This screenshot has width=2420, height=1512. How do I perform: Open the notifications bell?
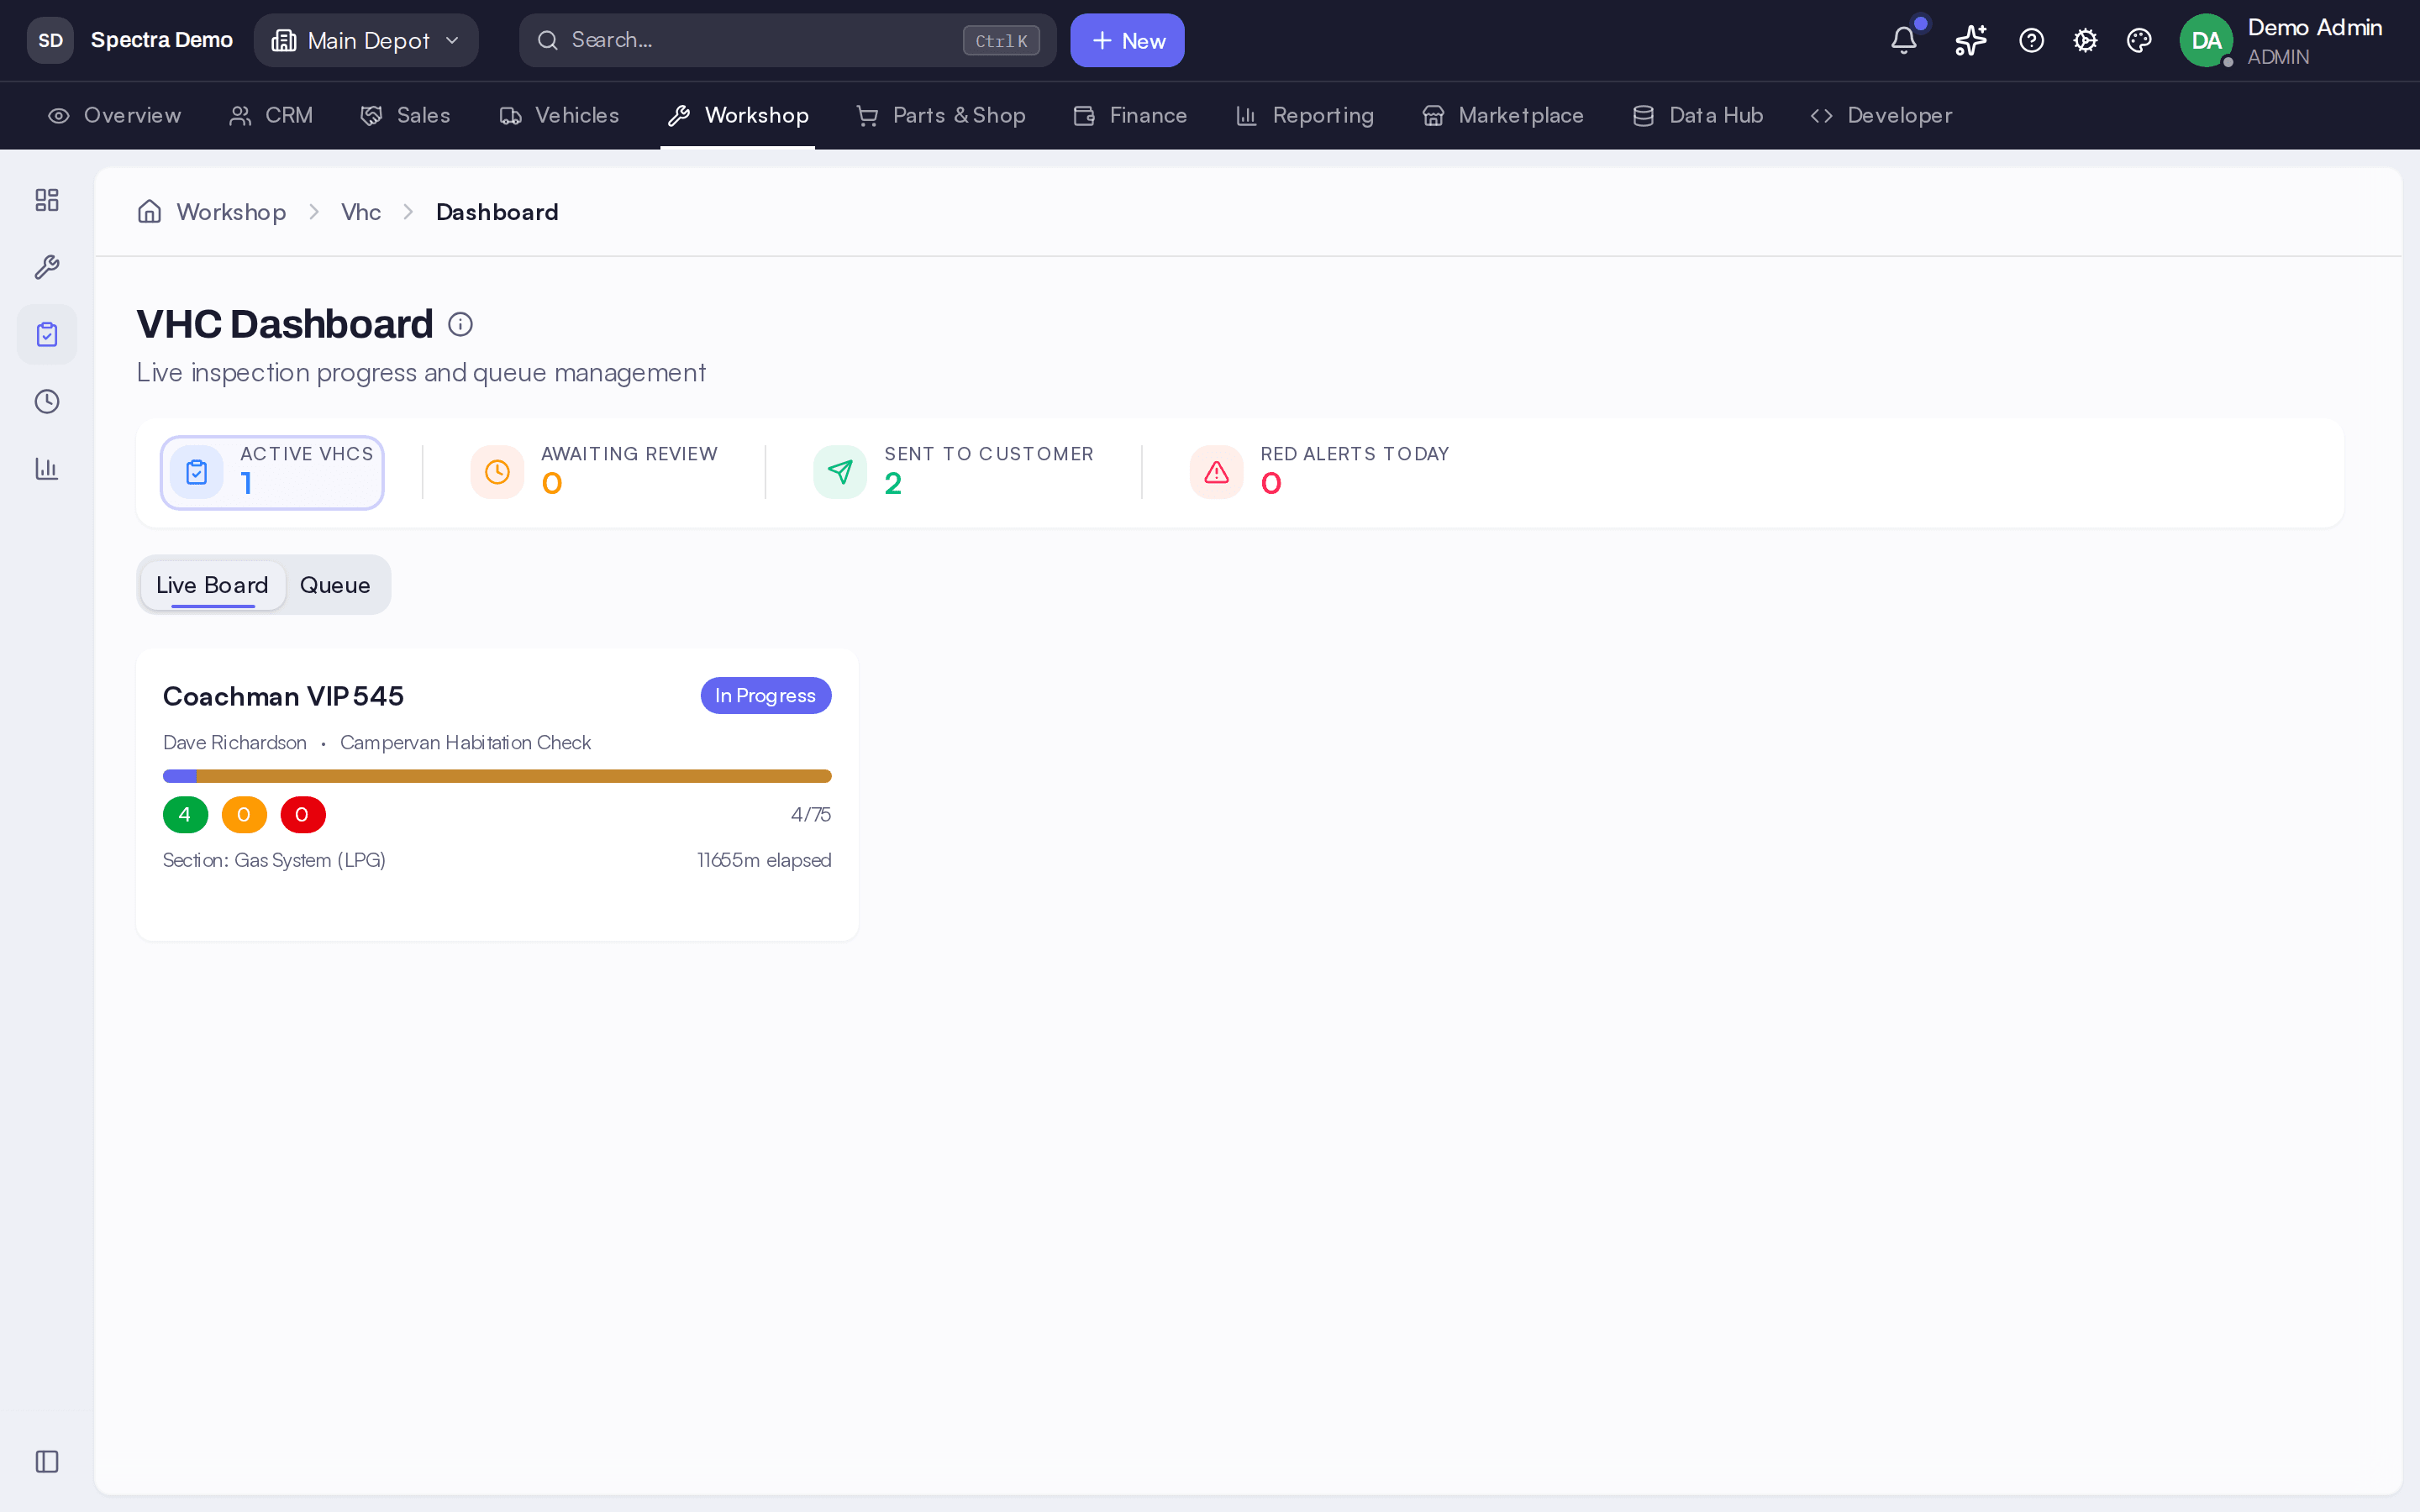pos(1903,40)
